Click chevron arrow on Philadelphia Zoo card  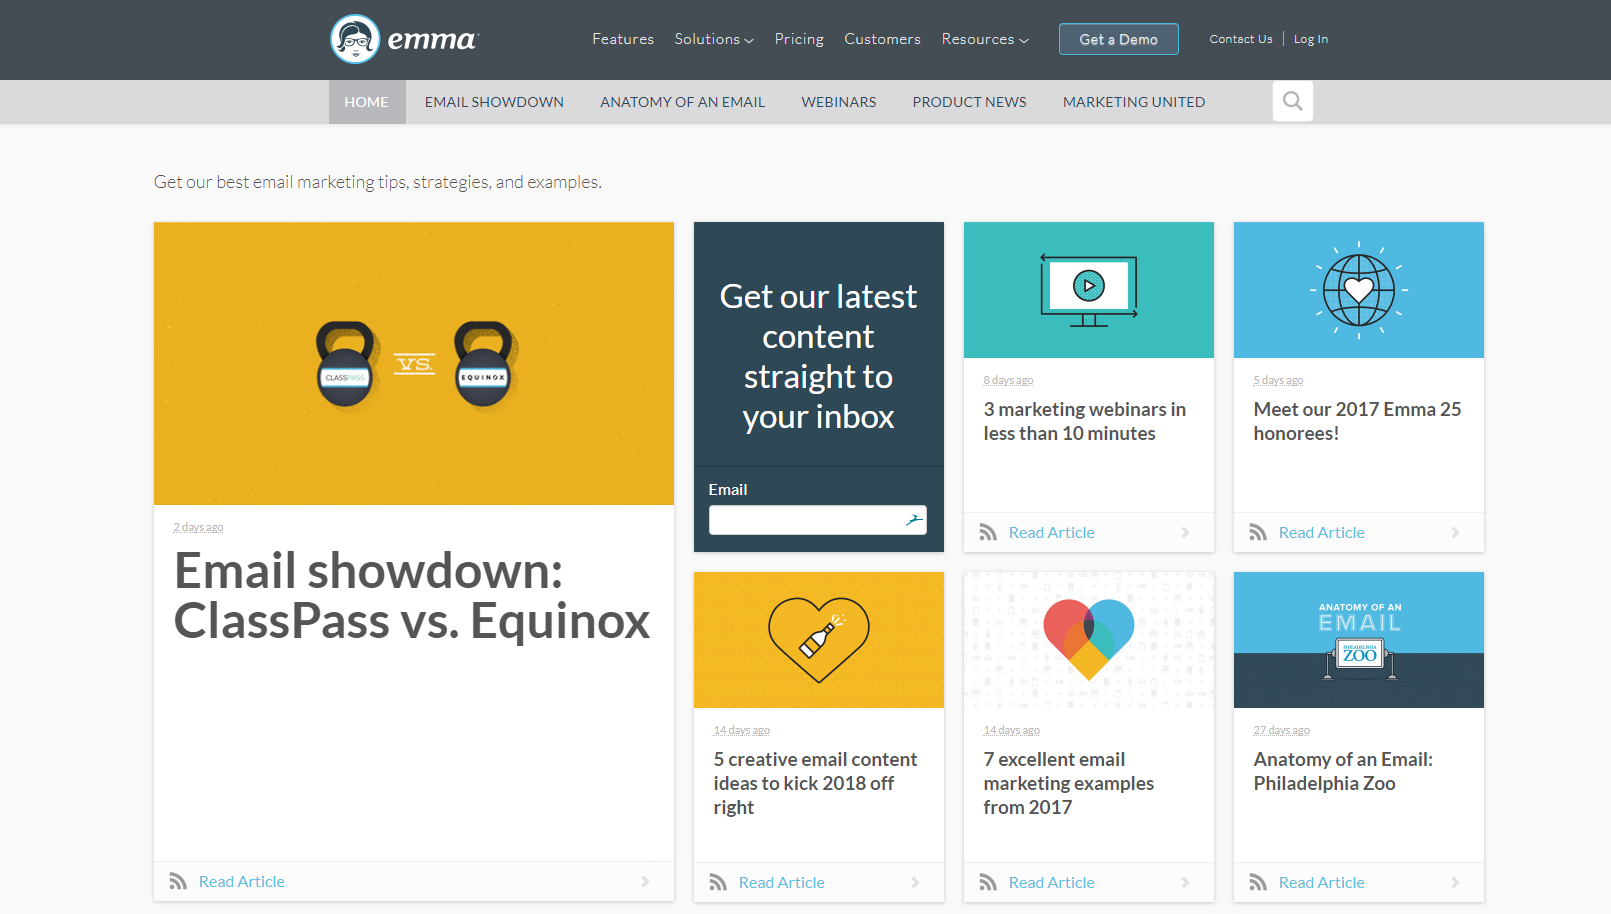(1455, 882)
